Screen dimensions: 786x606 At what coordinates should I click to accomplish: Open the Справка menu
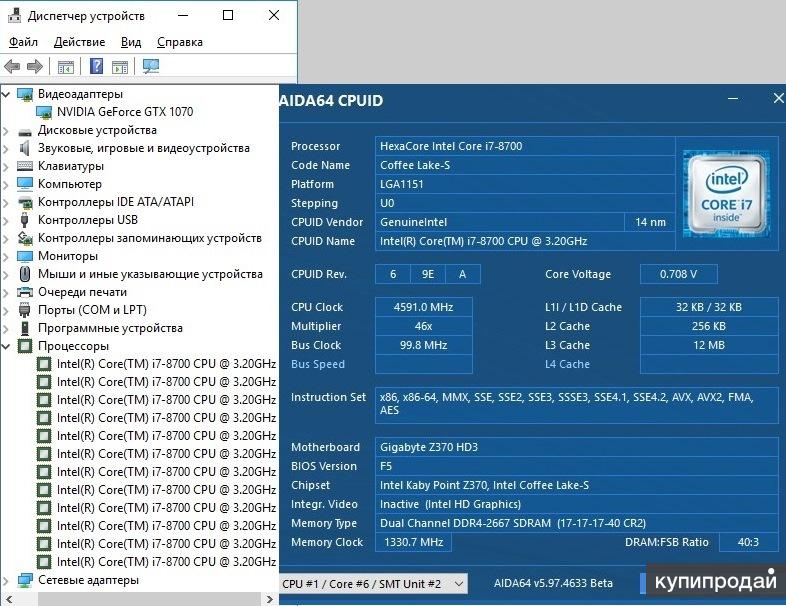[180, 42]
